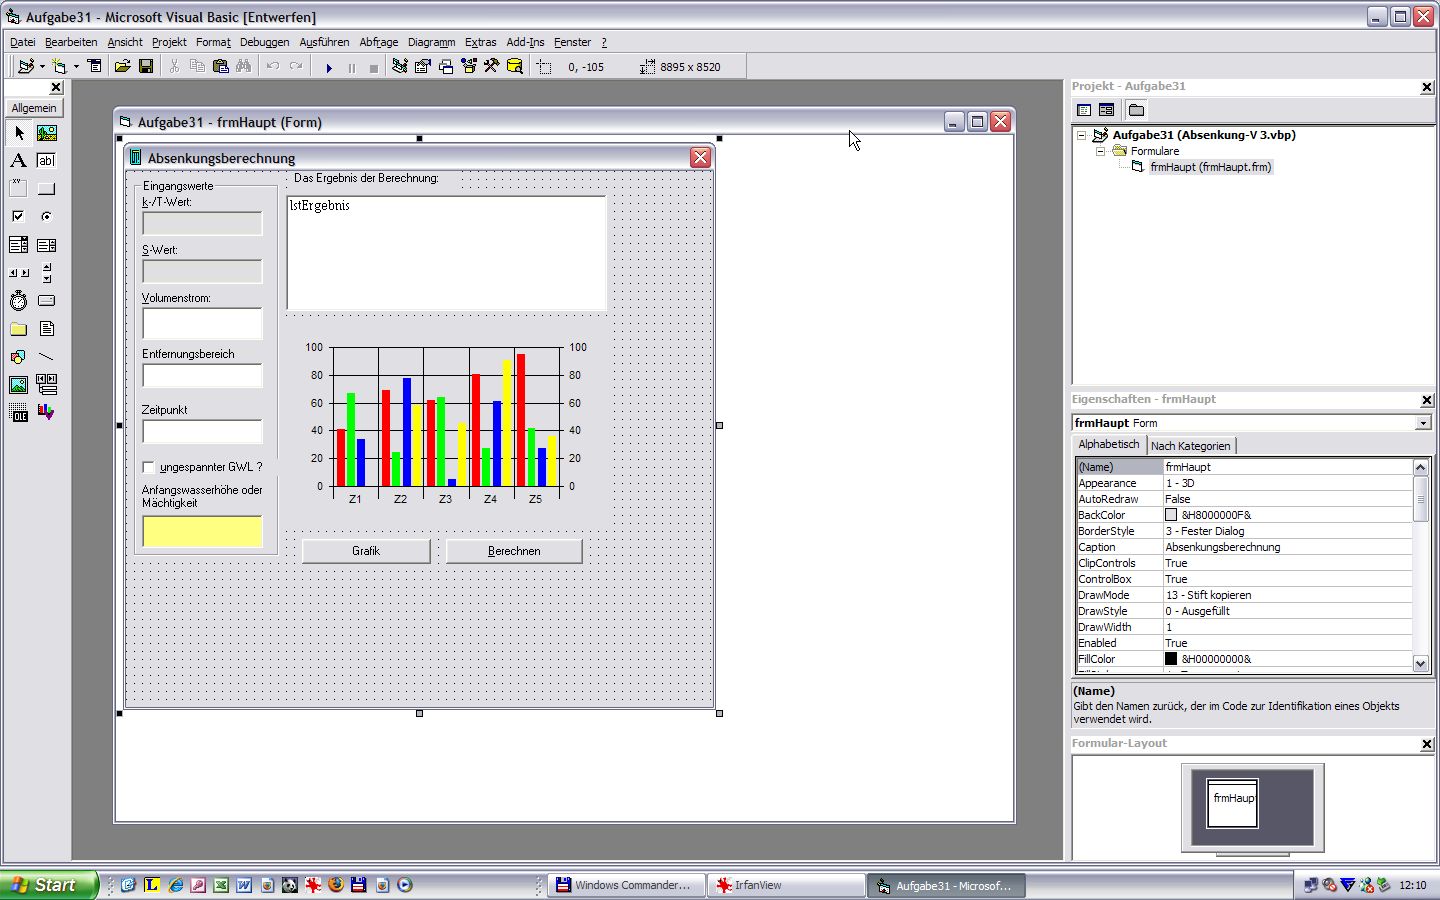Select the Shape control tool

click(19, 357)
